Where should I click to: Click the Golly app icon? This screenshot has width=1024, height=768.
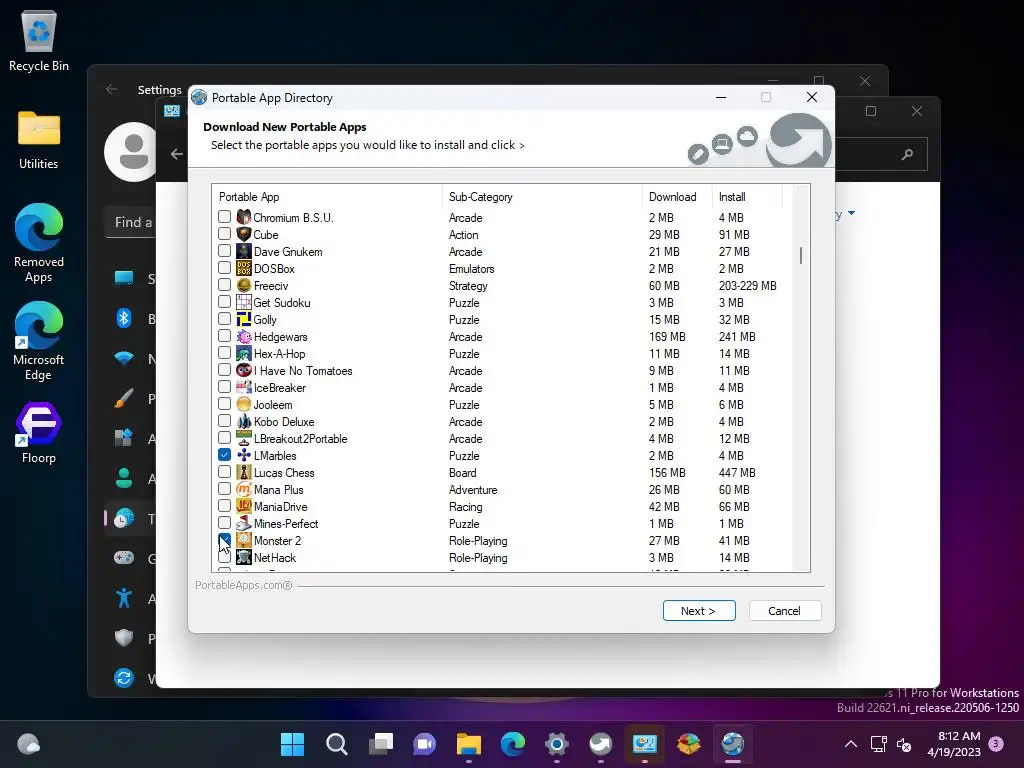[244, 319]
